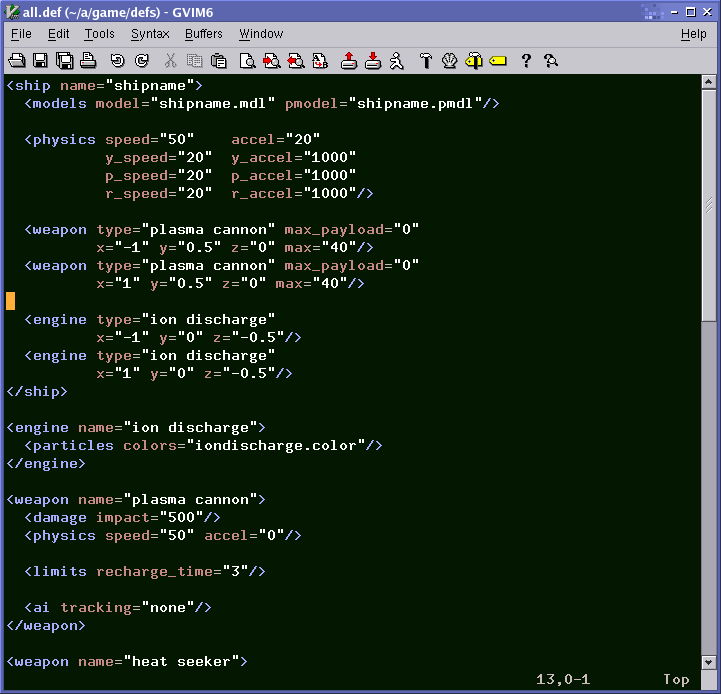This screenshot has height=694, width=721.
Task: Save the current file via floppy icon
Action: (x=40, y=61)
